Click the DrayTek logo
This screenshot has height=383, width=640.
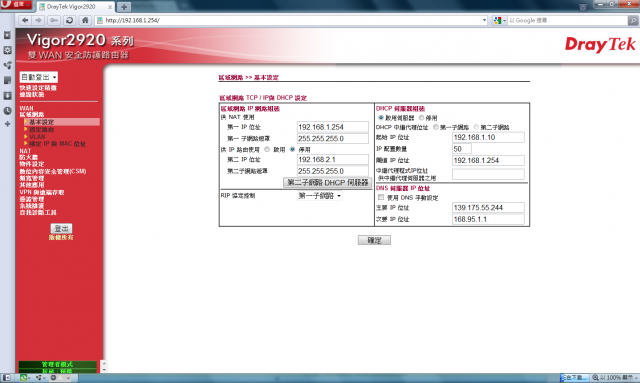pyautogui.click(x=600, y=44)
